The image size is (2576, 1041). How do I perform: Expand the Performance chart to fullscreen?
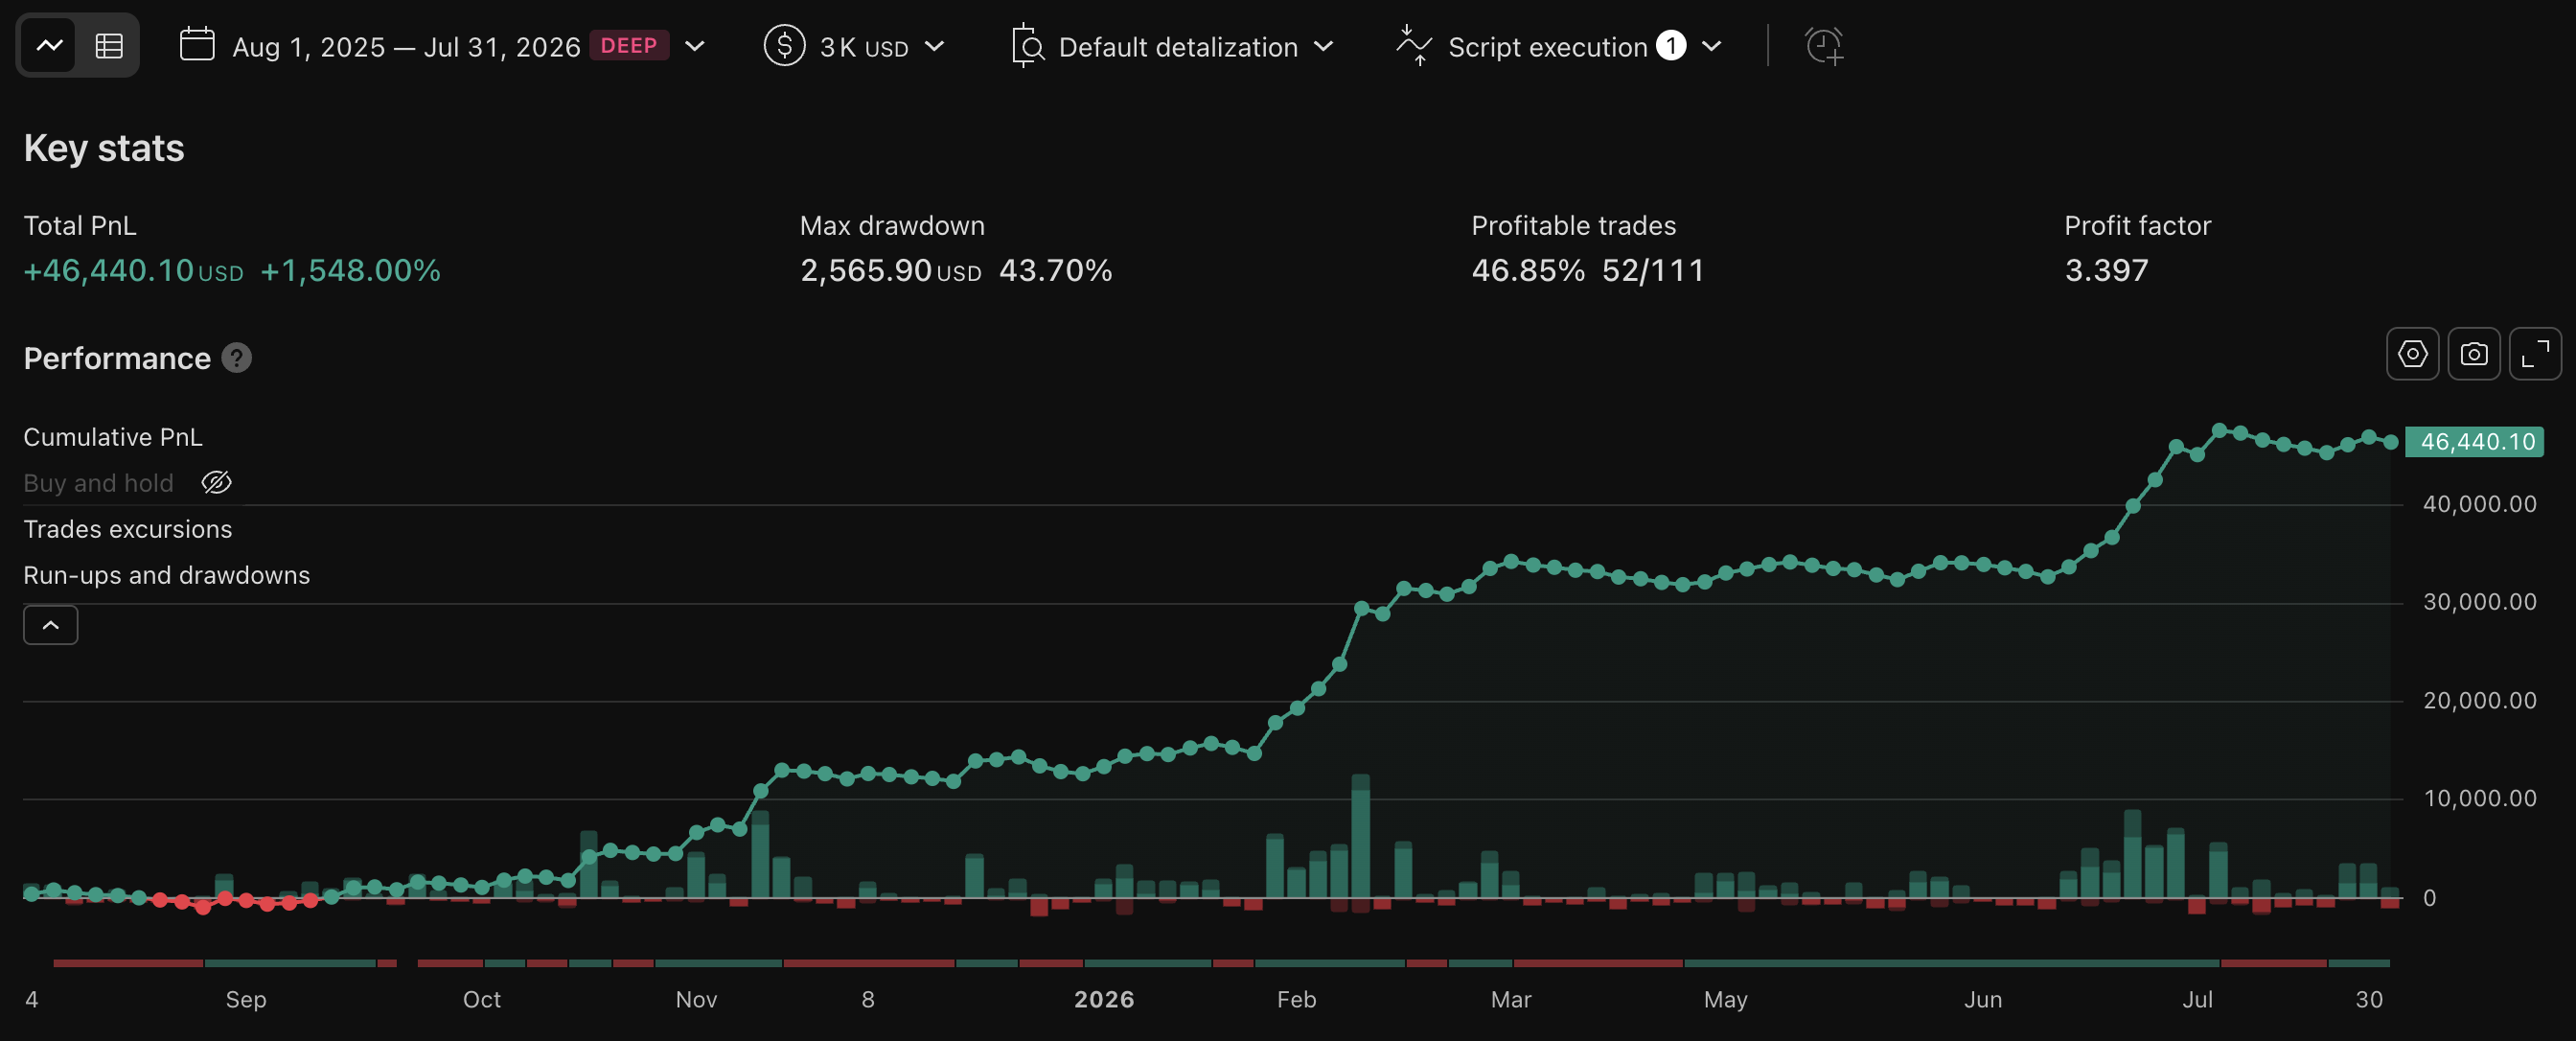click(x=2535, y=354)
